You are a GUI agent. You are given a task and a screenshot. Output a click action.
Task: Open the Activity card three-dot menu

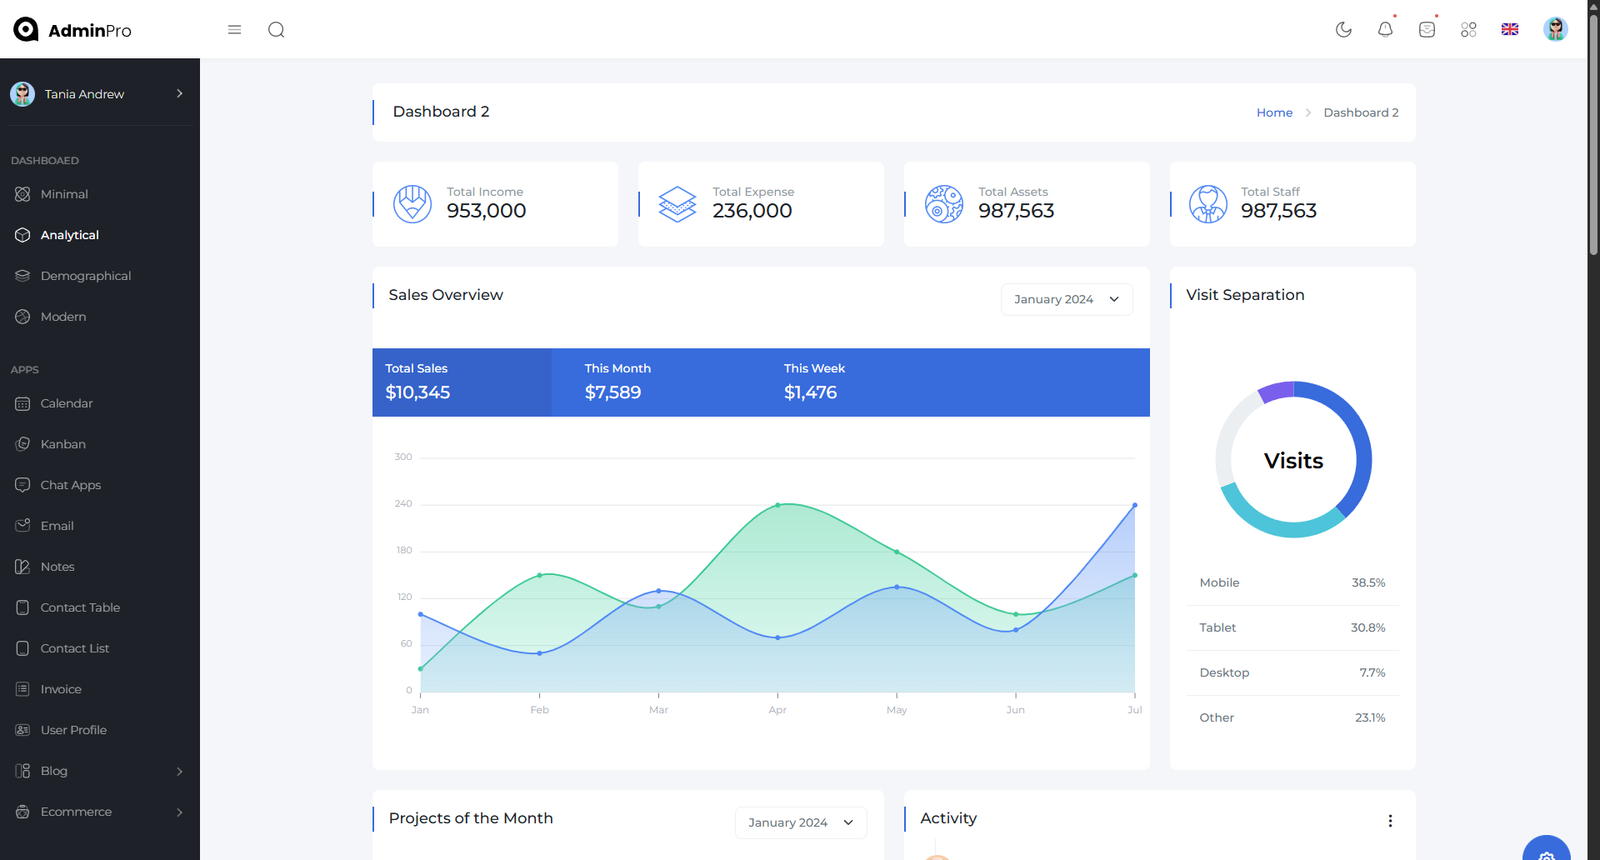click(1390, 821)
